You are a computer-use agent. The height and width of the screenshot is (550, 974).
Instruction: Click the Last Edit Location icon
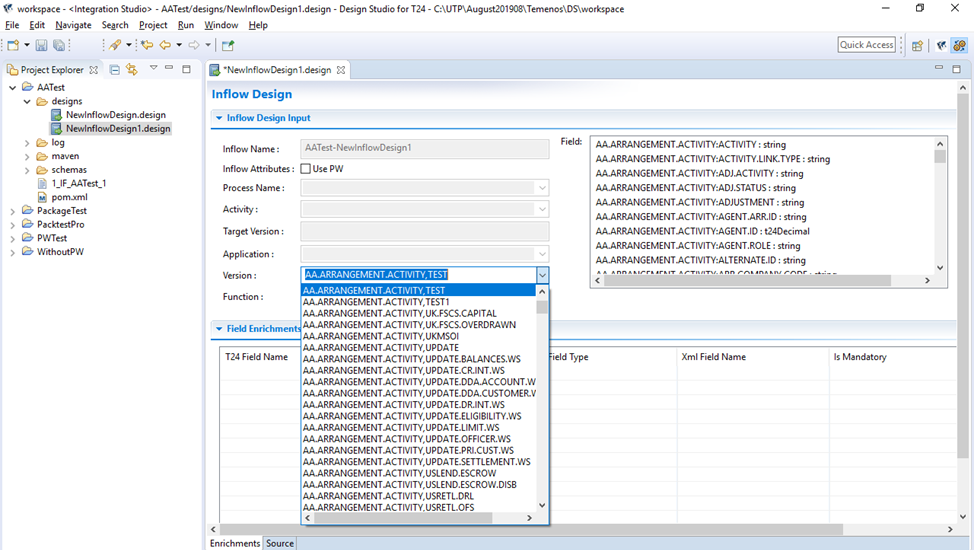147,45
